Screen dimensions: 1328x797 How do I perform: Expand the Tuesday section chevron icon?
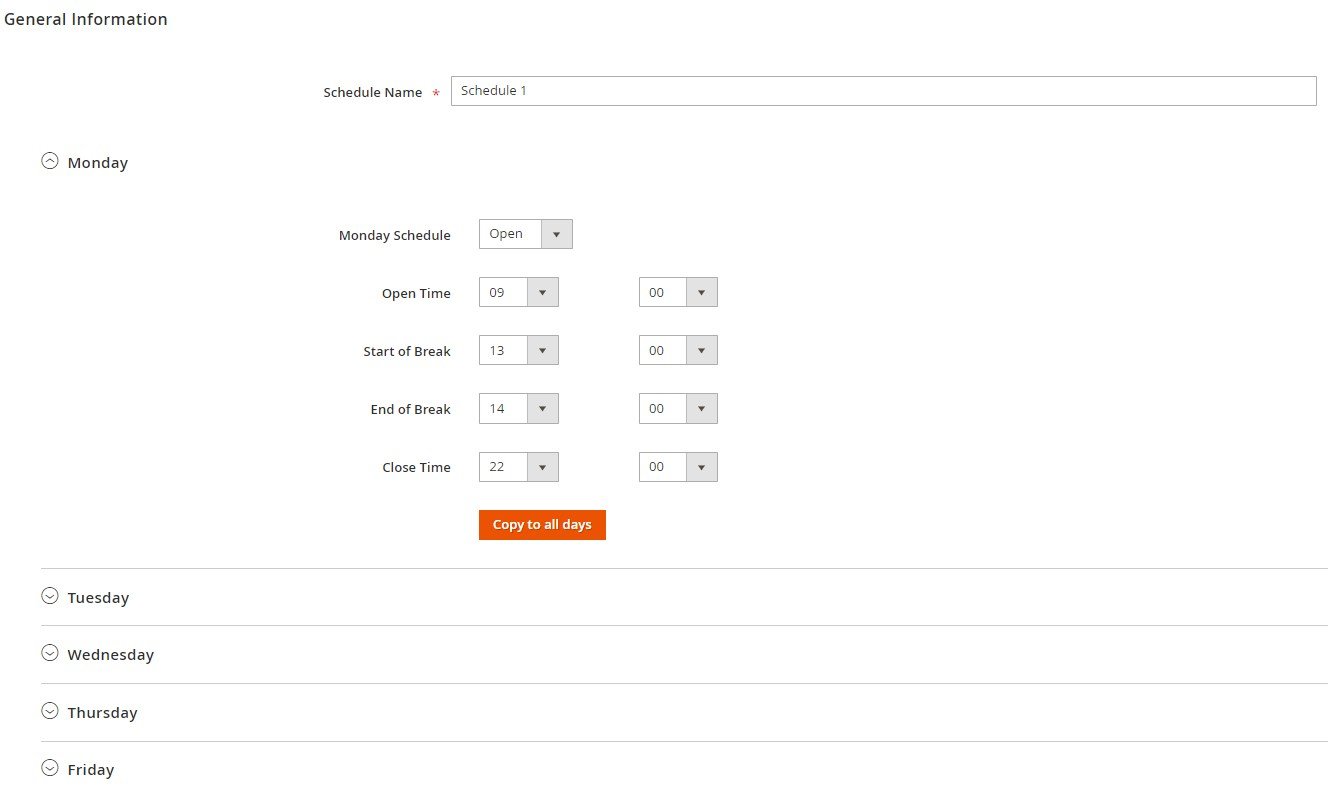(x=50, y=595)
